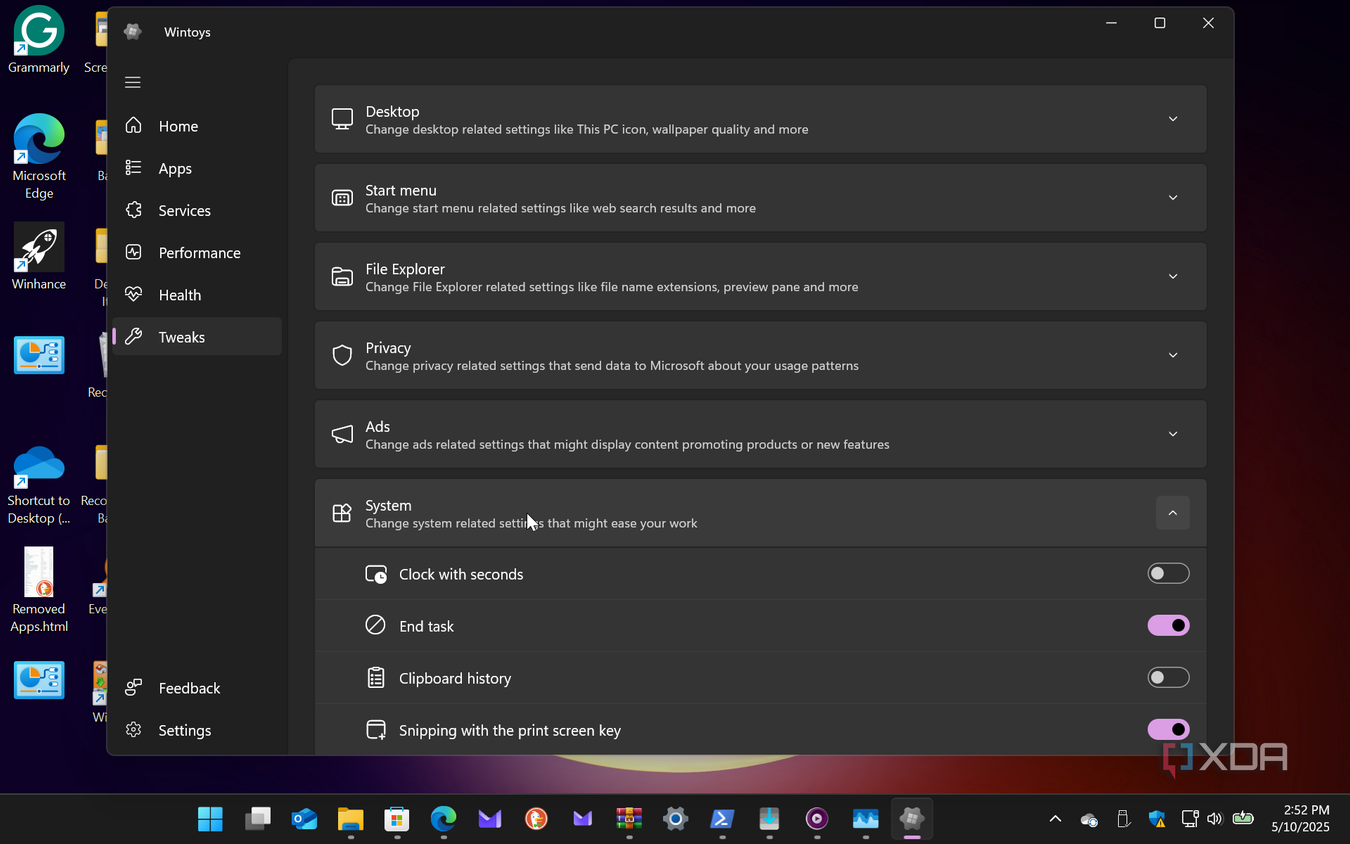Click the Snipping print screen icon
Viewport: 1350px width, 844px height.
click(376, 730)
